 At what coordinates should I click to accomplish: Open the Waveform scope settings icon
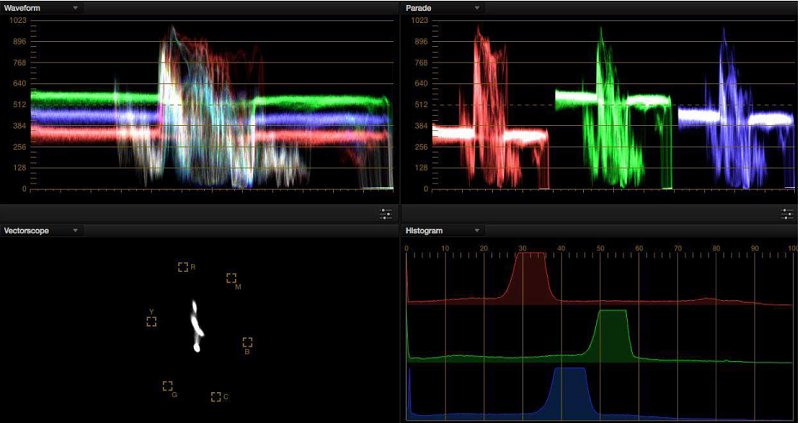coord(386,214)
